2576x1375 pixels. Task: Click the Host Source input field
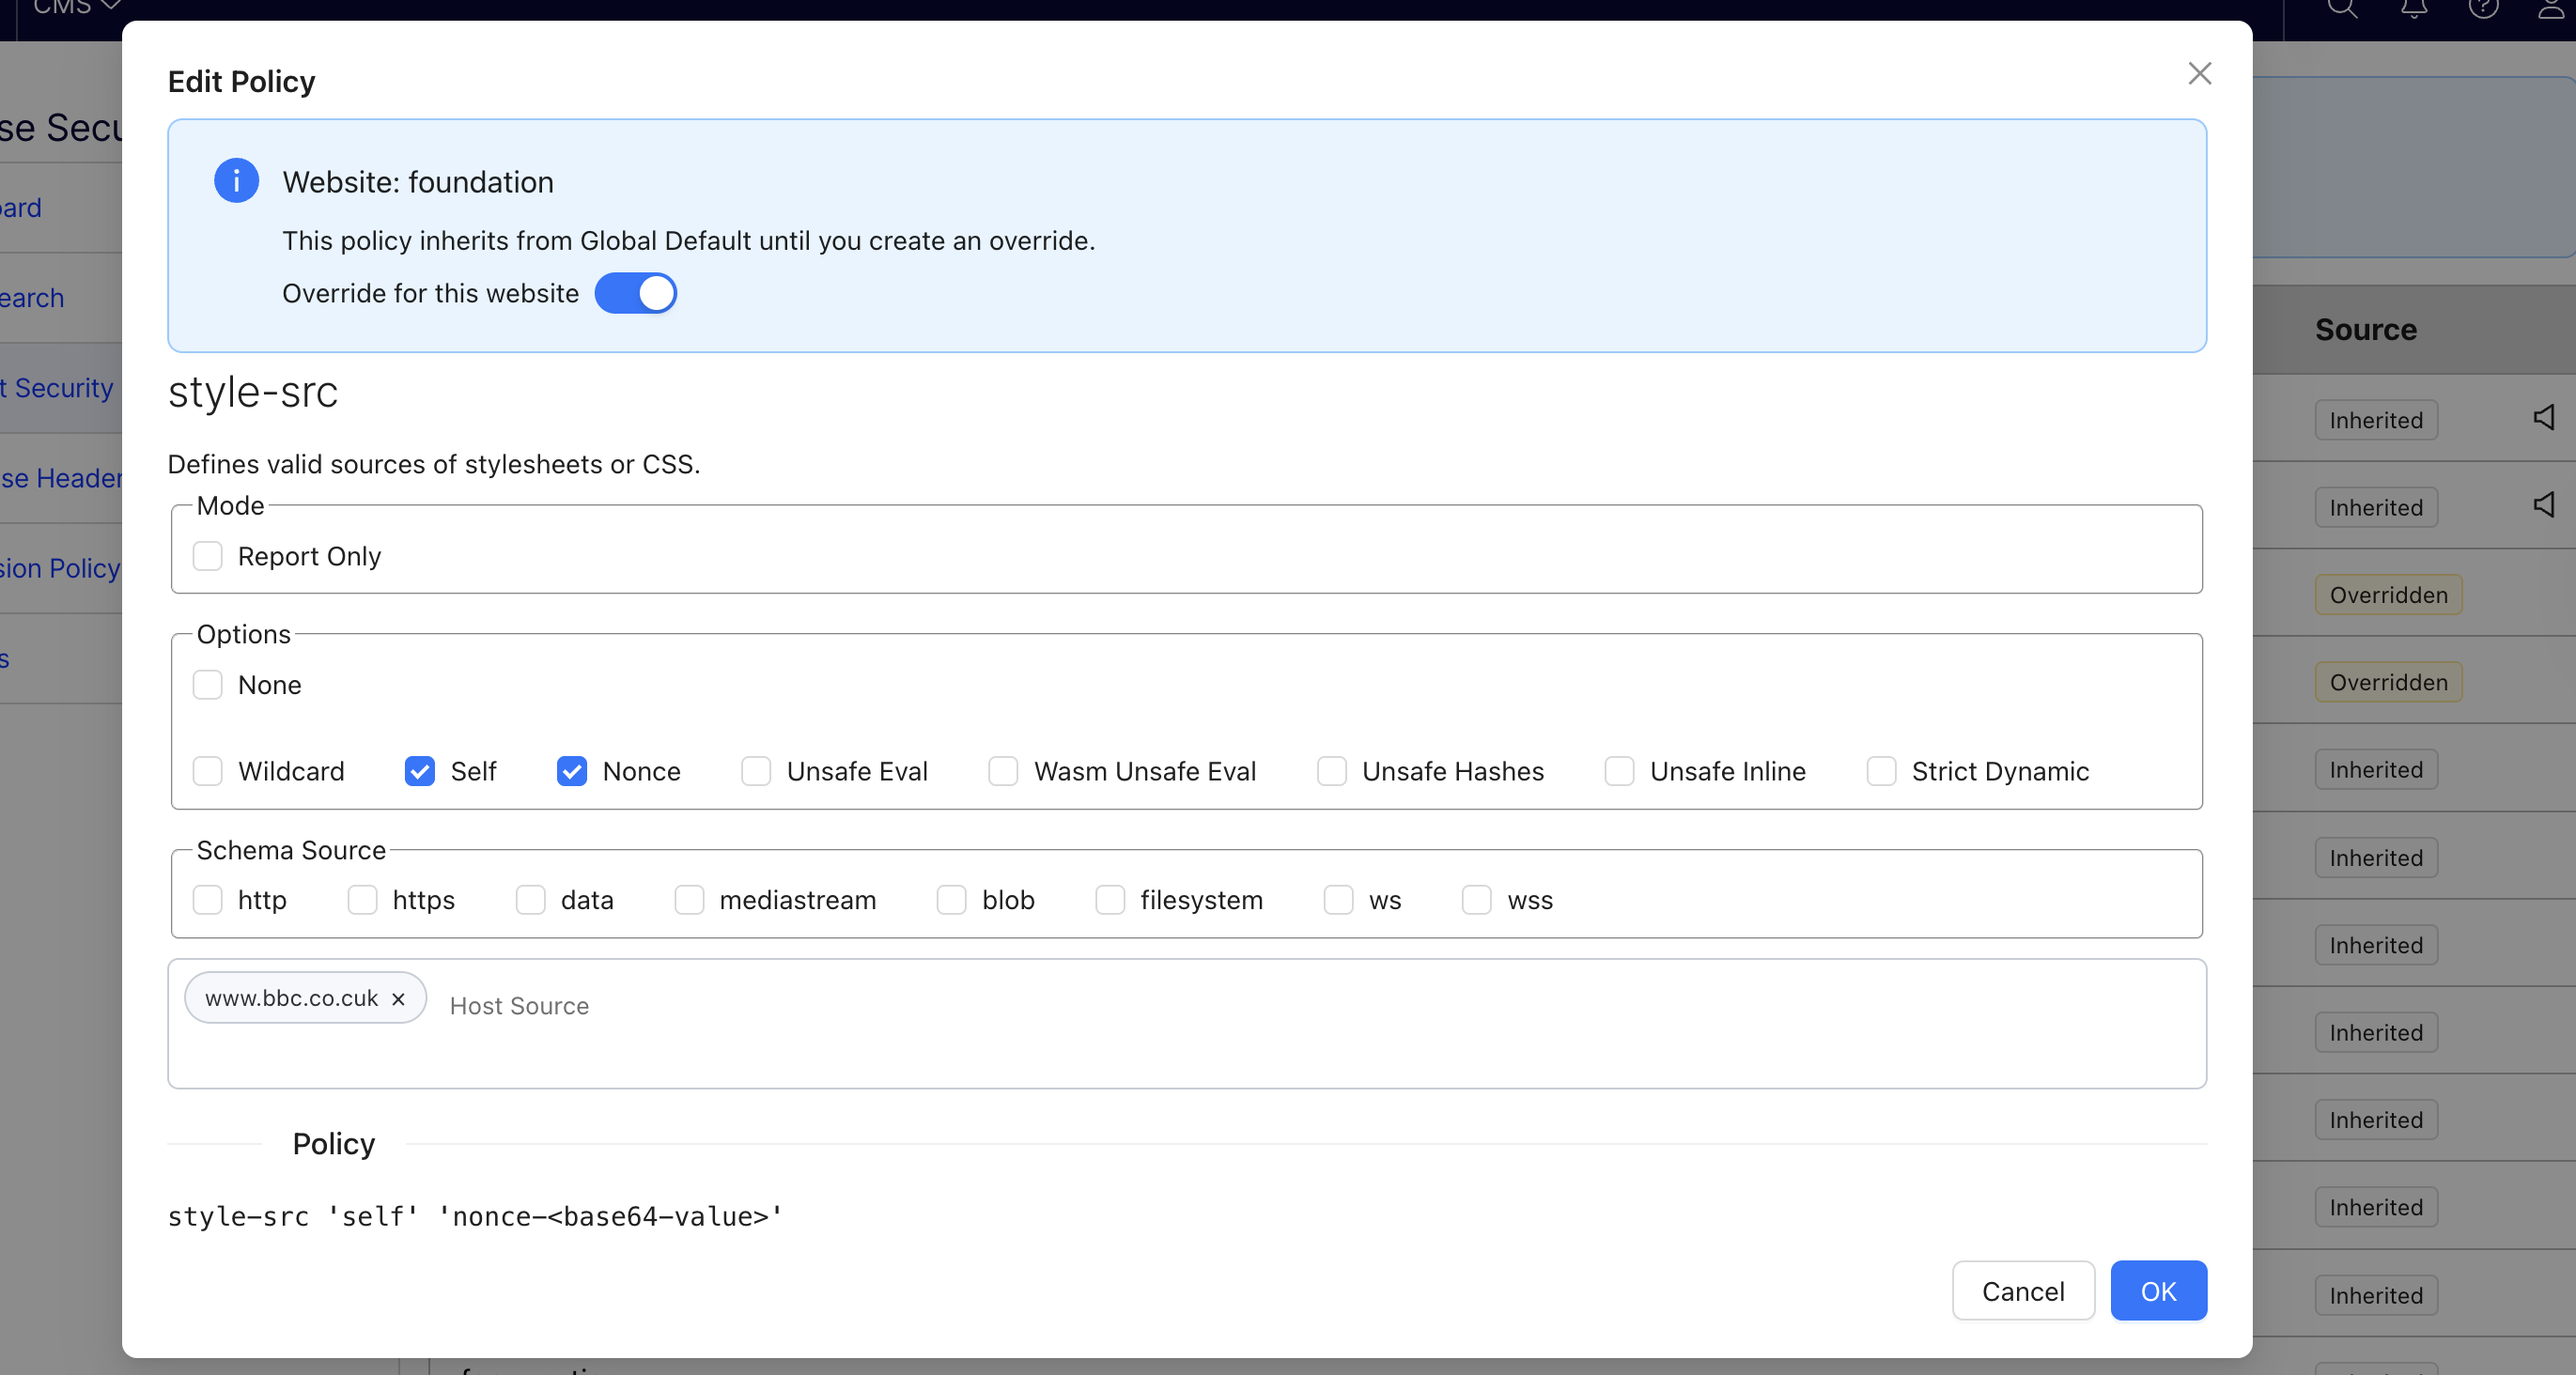[519, 1005]
